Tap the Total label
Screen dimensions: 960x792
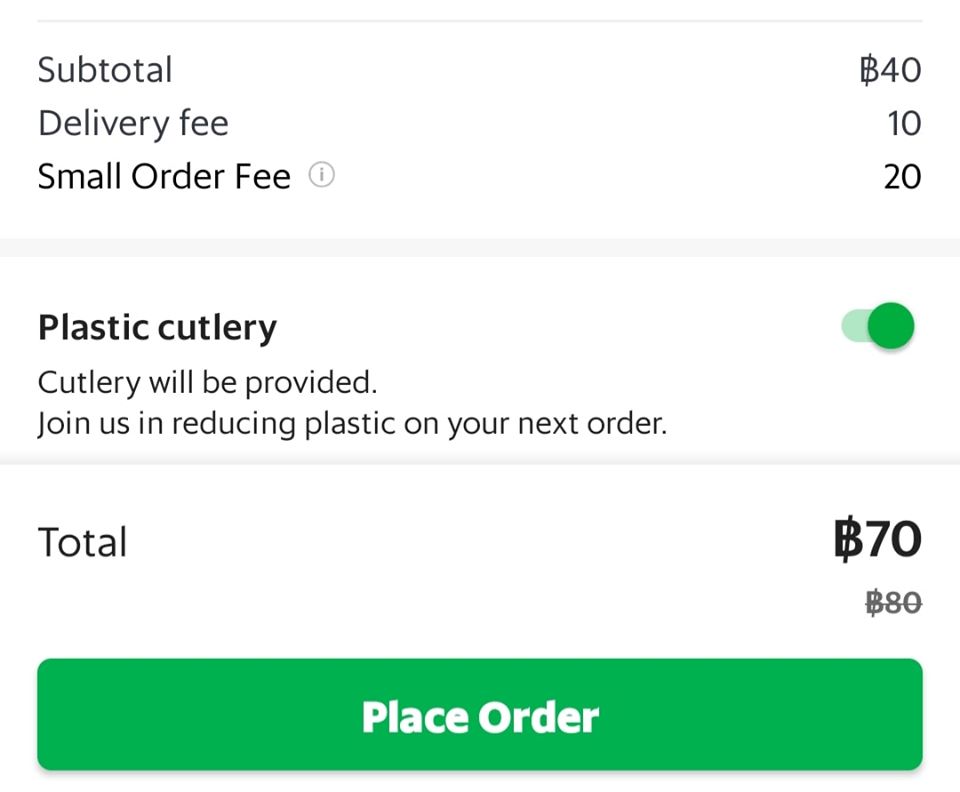tap(82, 542)
